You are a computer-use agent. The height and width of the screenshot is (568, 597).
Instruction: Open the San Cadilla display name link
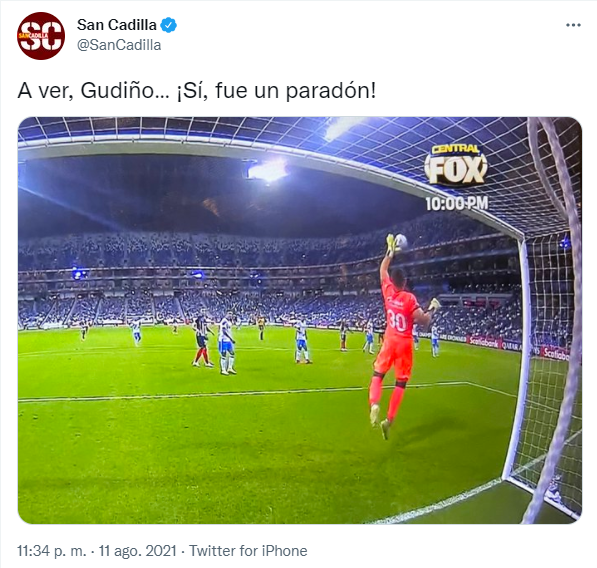click(x=117, y=25)
